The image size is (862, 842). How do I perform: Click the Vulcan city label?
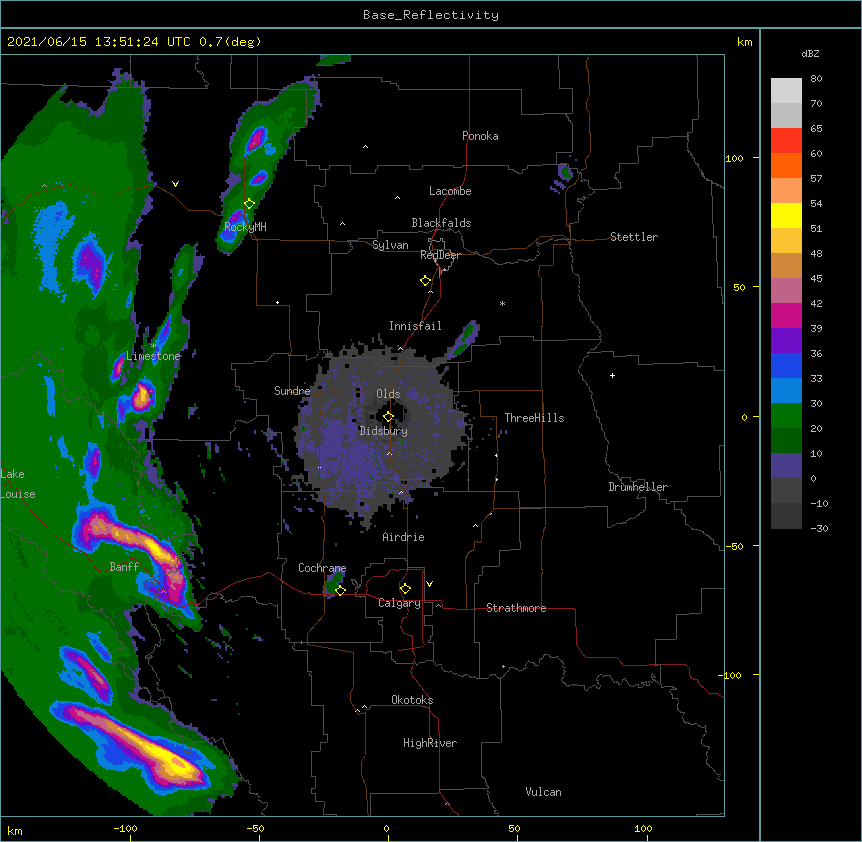[543, 792]
